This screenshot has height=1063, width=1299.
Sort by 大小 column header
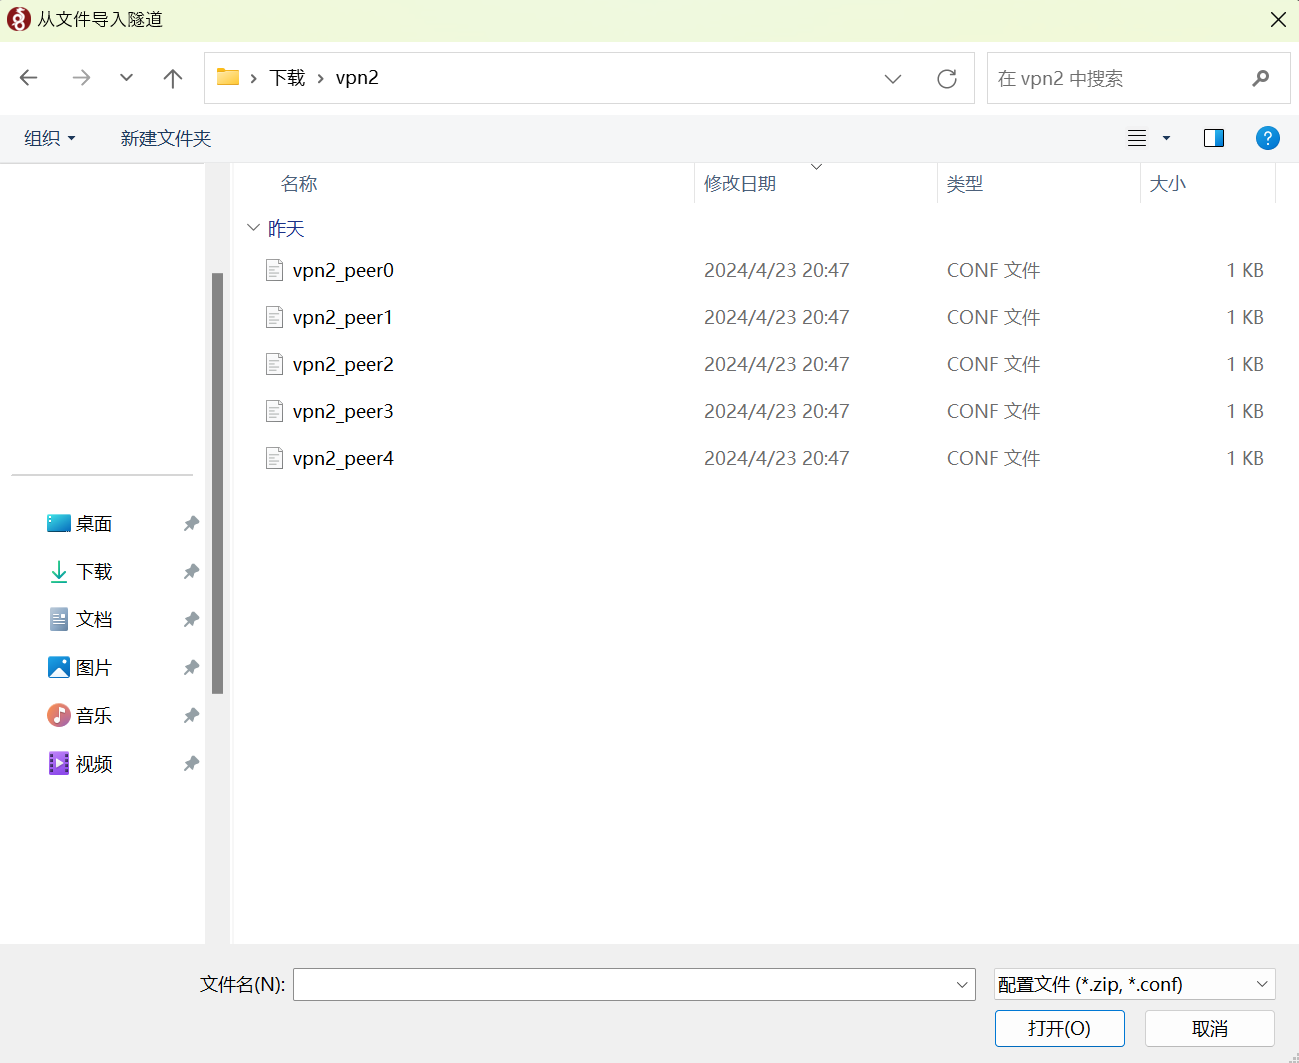coord(1168,184)
